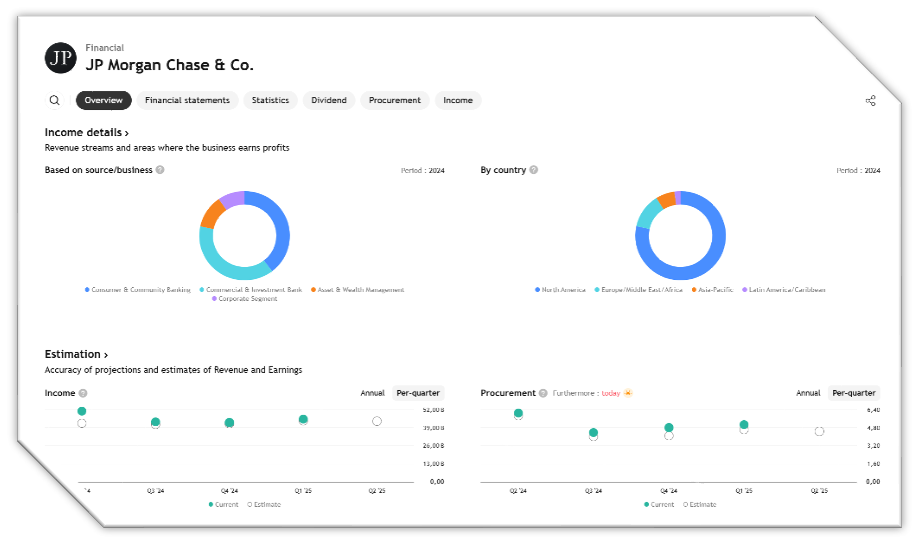Click Procurement current point for Q1 '25

(x=744, y=425)
